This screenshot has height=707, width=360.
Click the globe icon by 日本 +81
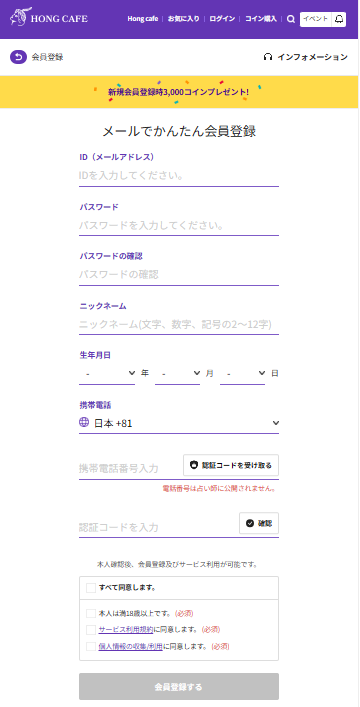click(83, 422)
